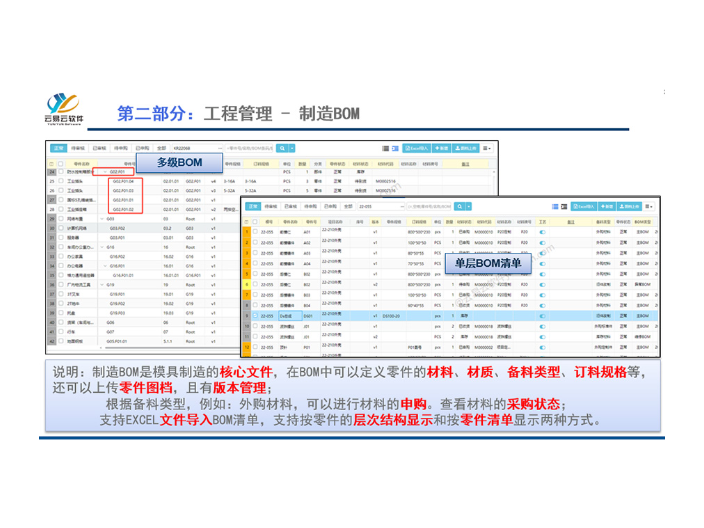Select 全部 tab in single-level BOM window
The image size is (704, 528).
[348, 207]
